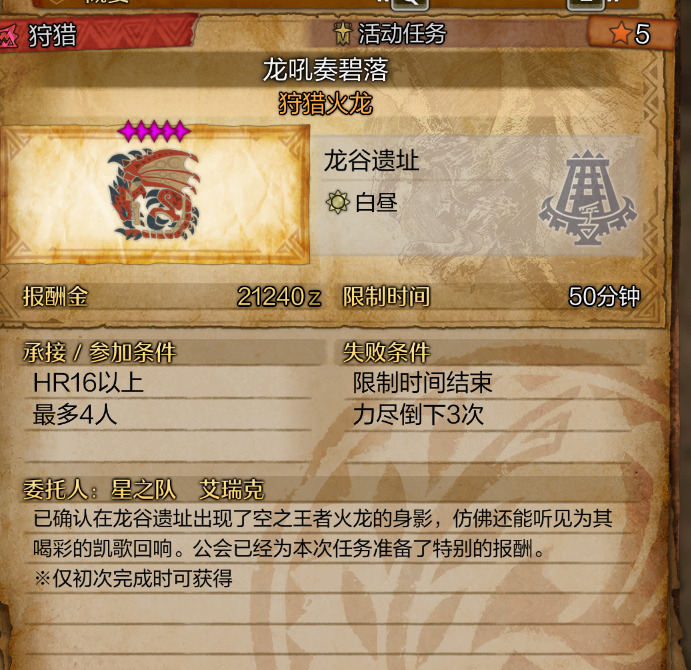The image size is (691, 670).
Task: Click the orange star quest level icon
Action: tap(620, 33)
